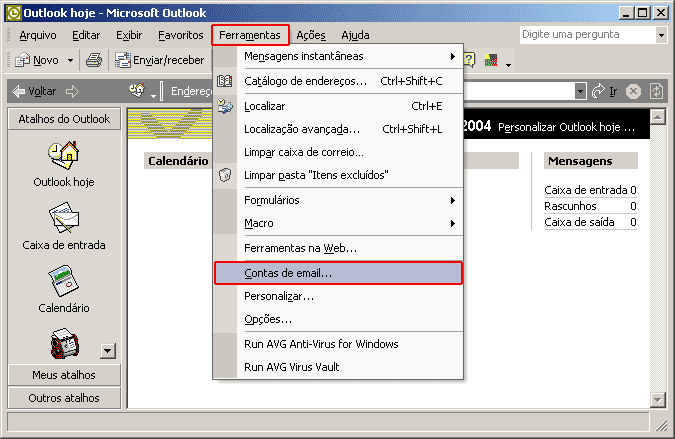Click the forward navigation arrow
This screenshot has width=675, height=439.
tap(72, 91)
